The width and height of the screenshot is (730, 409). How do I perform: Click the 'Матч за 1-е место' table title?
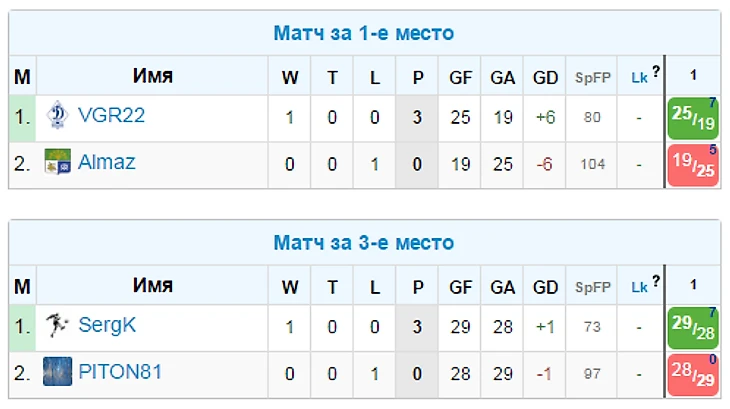click(x=364, y=33)
